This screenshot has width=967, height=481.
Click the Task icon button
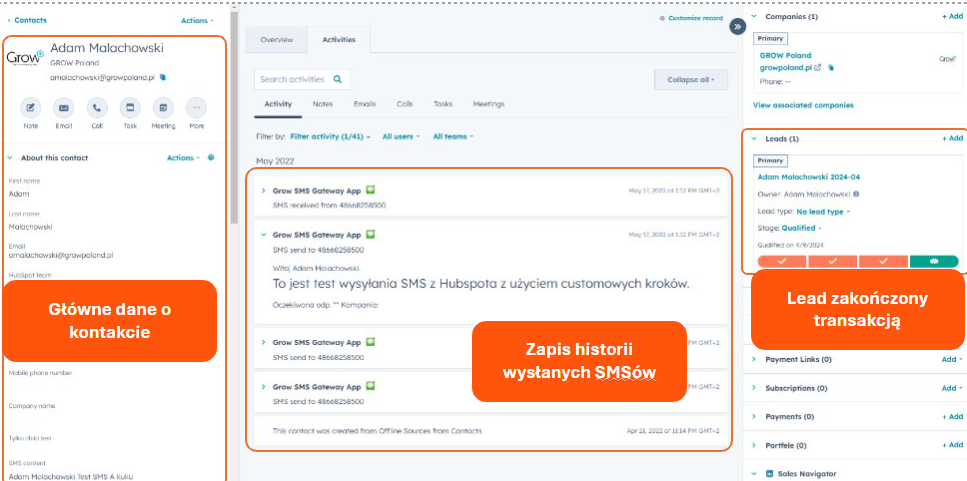[130, 108]
